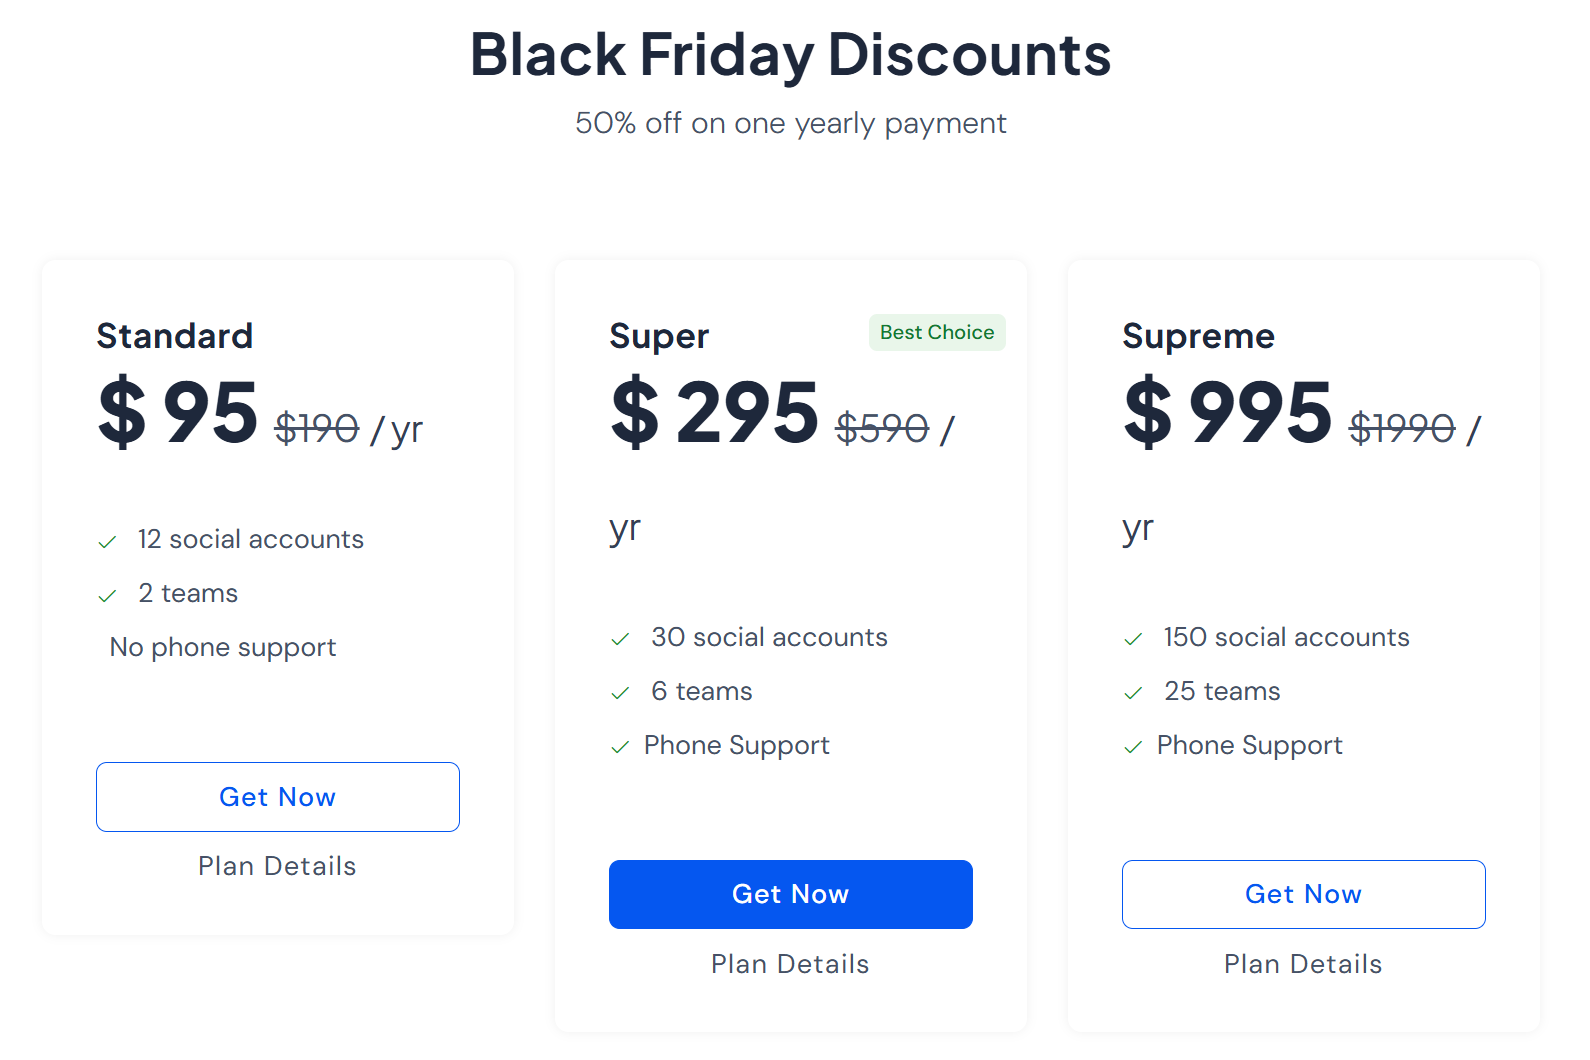Click the checkmark next to 25 teams

pos(1133,693)
